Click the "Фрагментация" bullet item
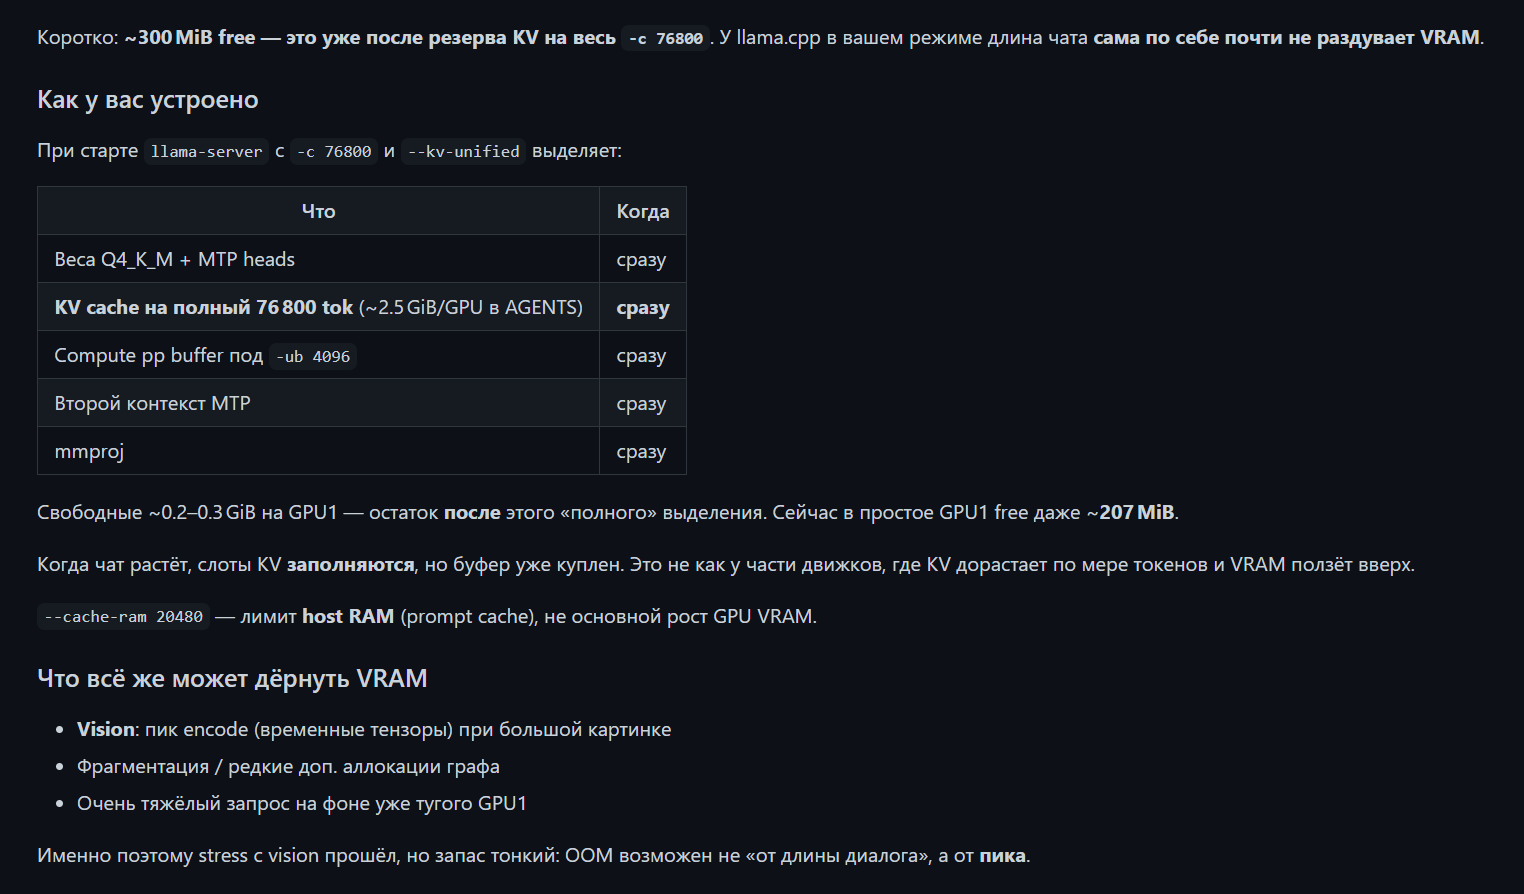Viewport: 1524px width, 894px height. point(288,767)
